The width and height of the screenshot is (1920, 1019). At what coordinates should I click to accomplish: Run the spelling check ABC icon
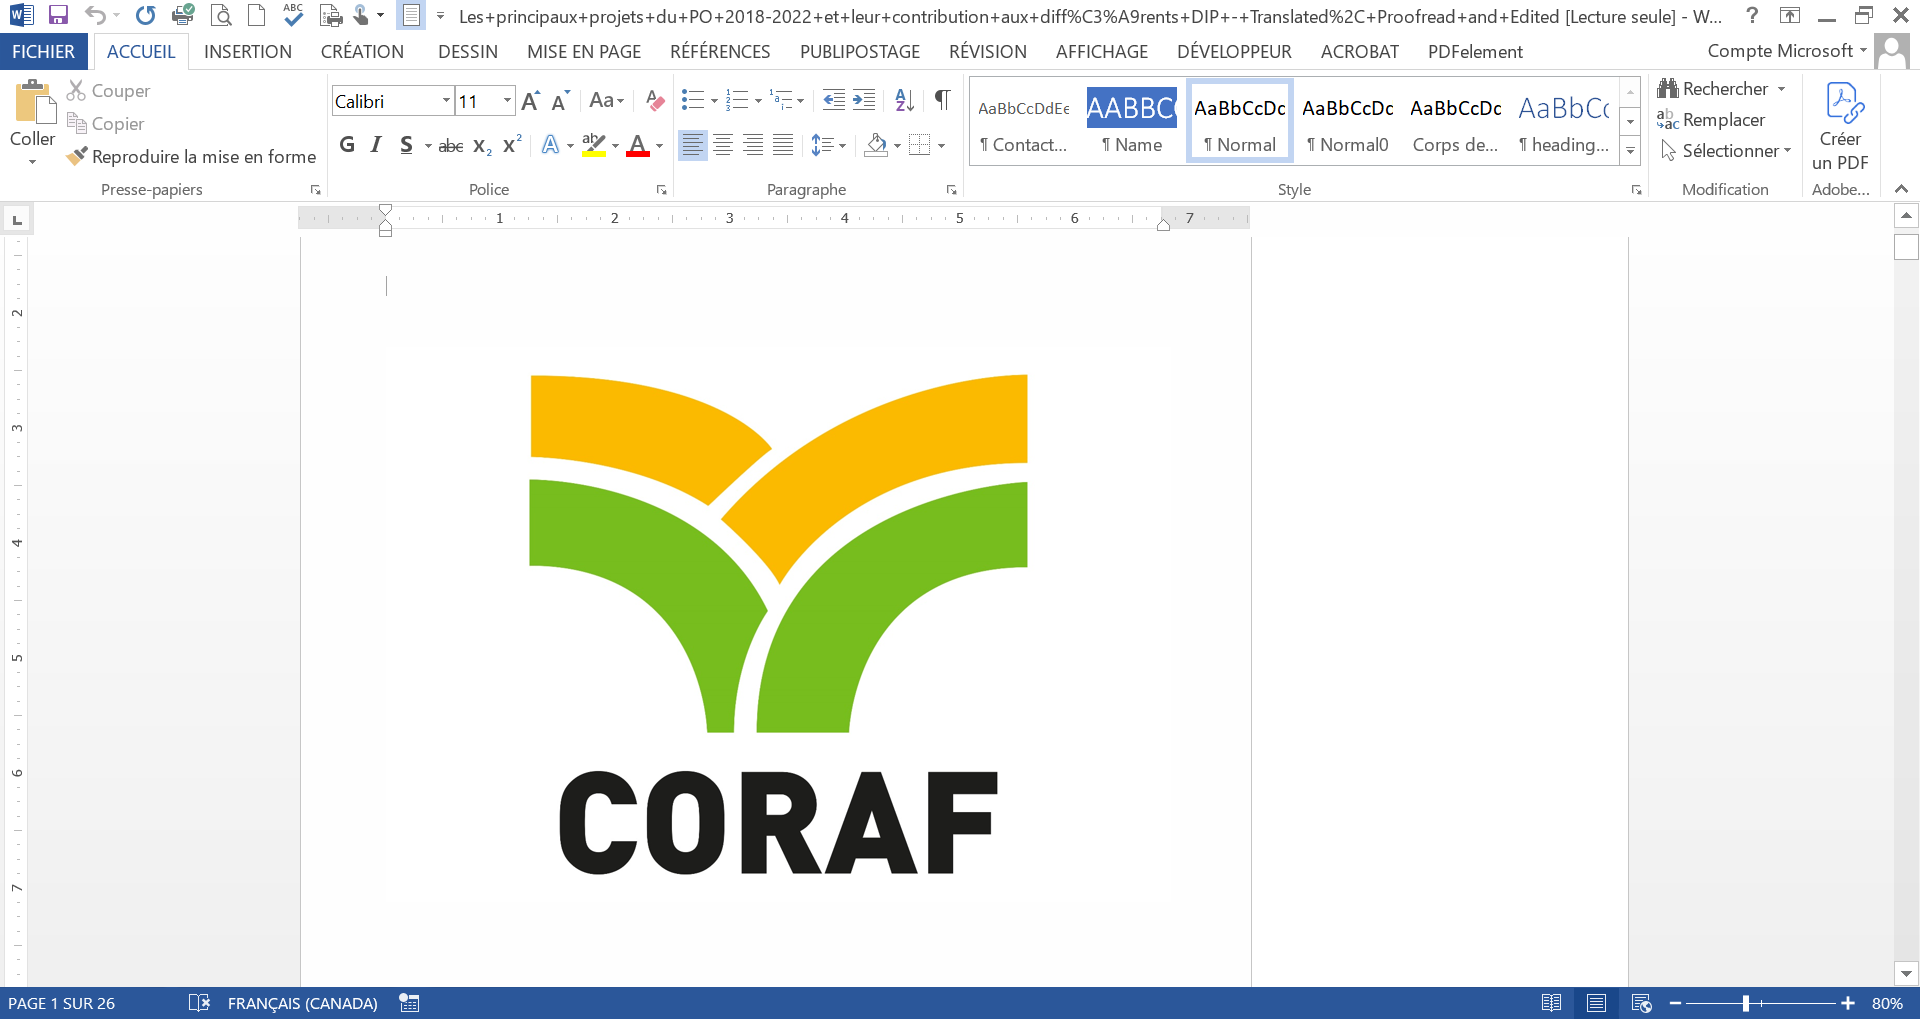[x=293, y=14]
